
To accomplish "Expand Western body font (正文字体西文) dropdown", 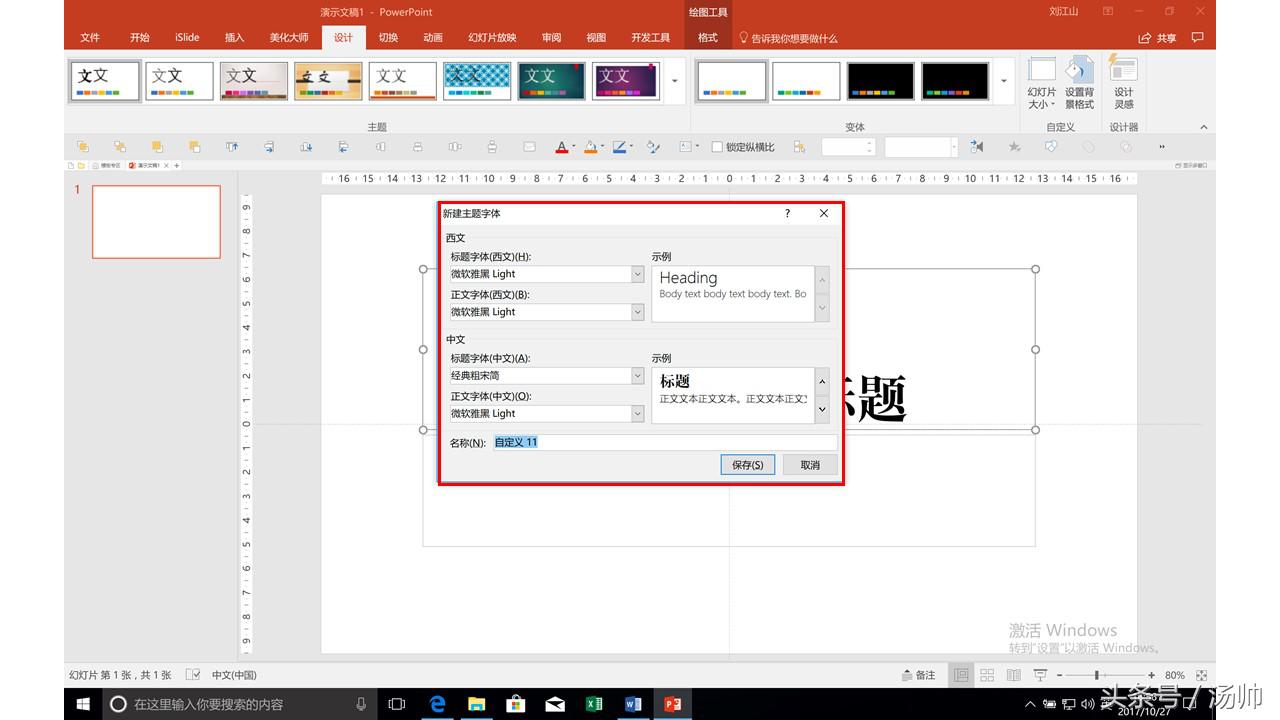I will click(637, 312).
